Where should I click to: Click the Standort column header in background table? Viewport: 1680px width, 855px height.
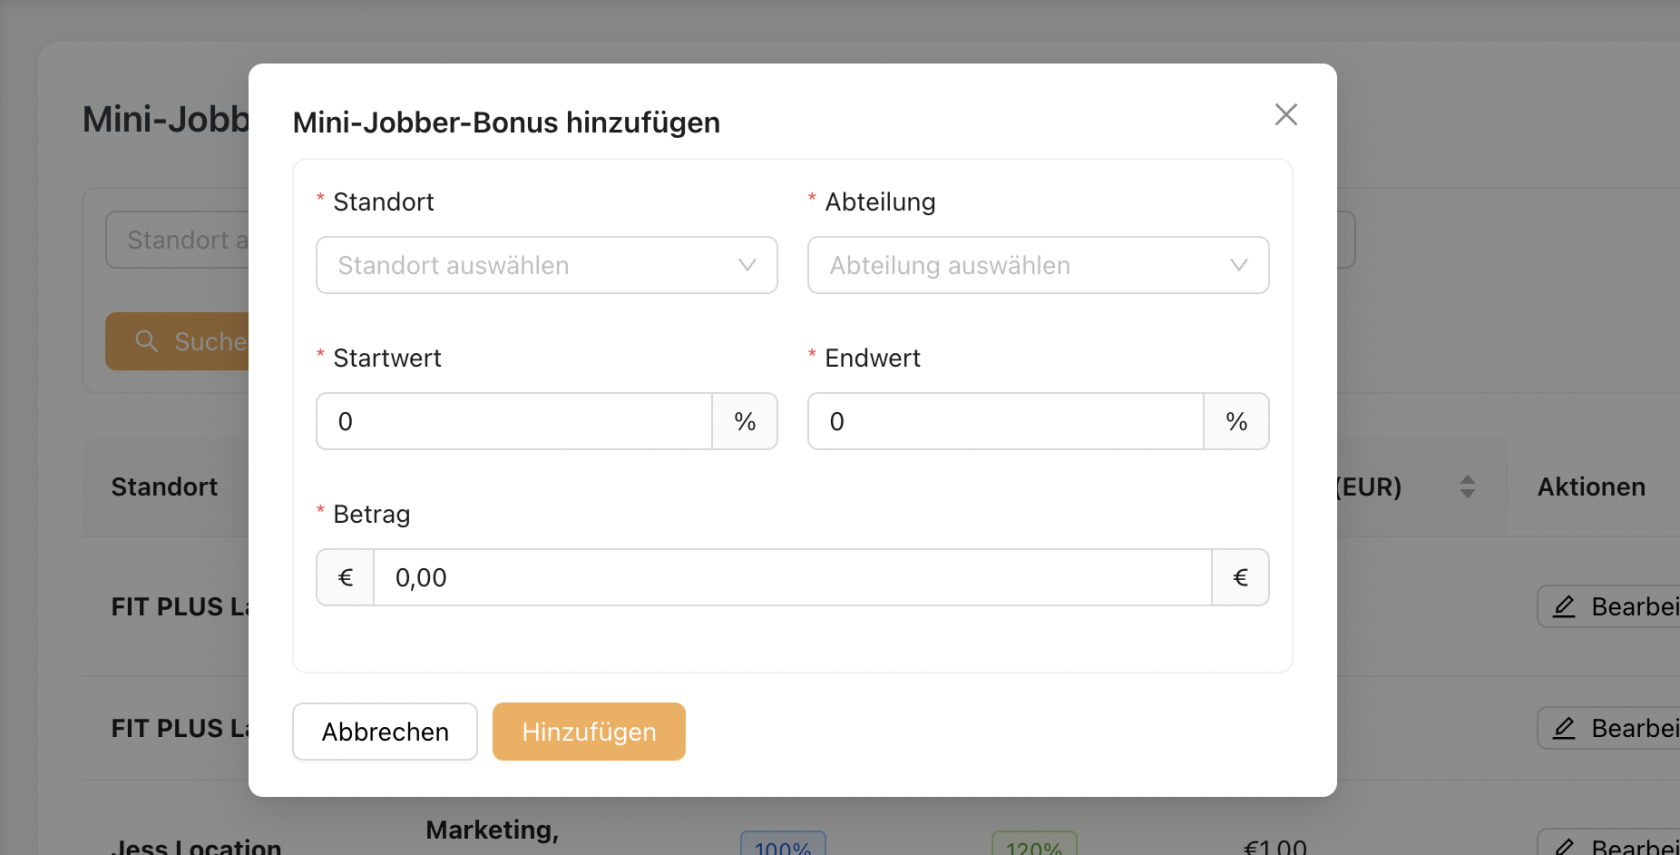tap(164, 487)
